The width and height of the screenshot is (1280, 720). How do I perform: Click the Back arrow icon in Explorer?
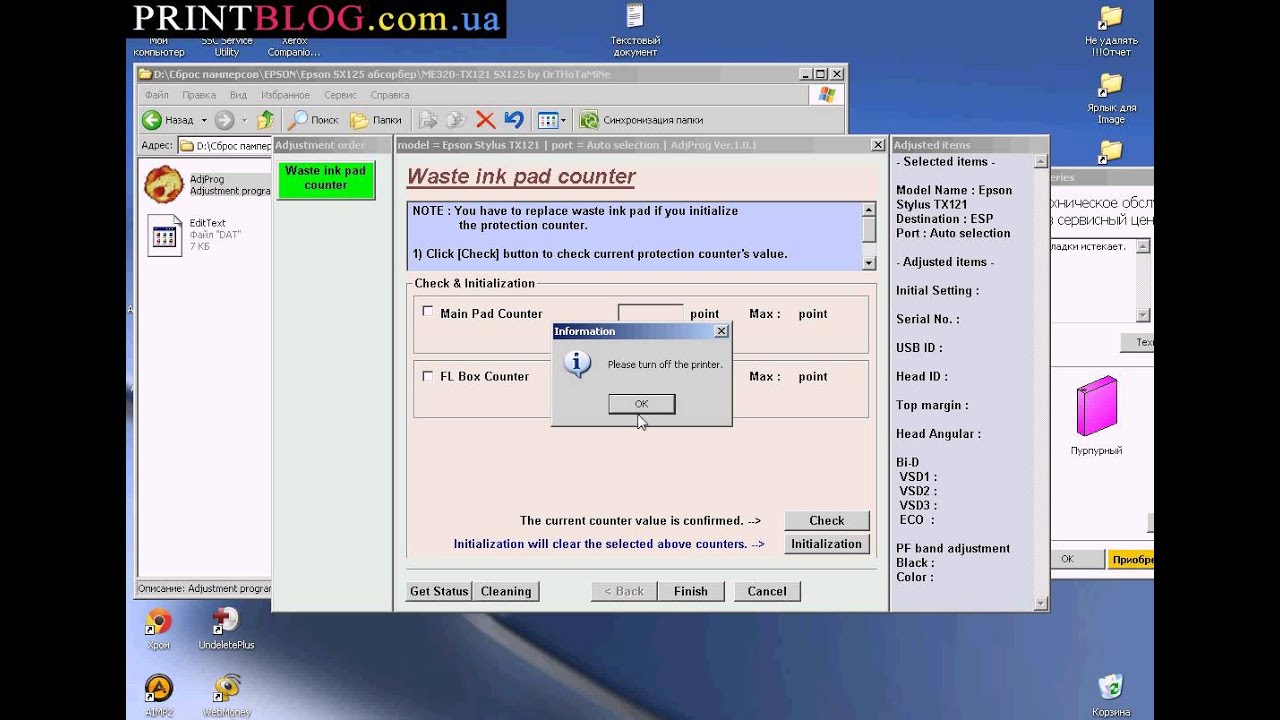pos(152,120)
